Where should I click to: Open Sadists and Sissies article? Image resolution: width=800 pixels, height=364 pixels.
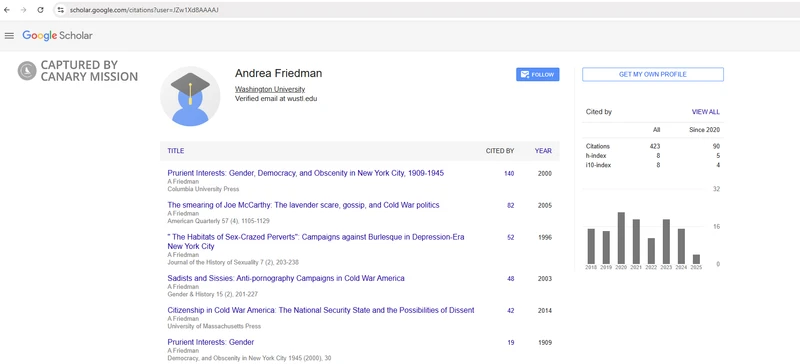(x=286, y=278)
